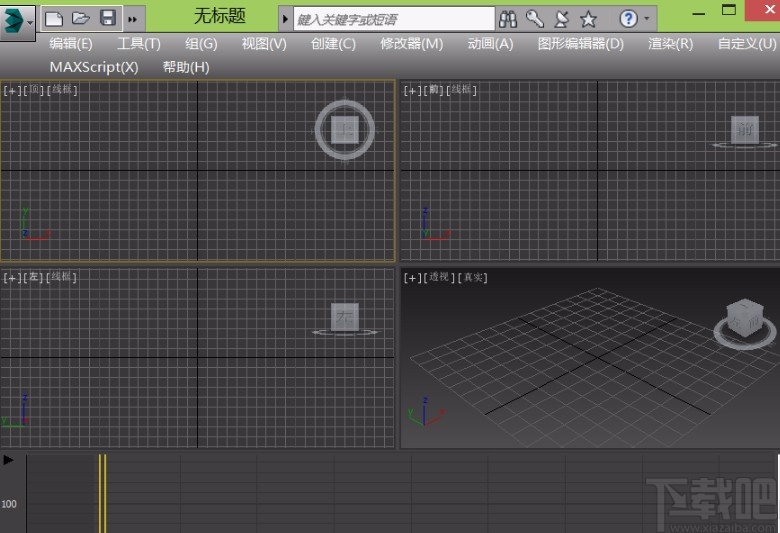Click in the keyword search field
780x533 pixels.
(x=394, y=19)
